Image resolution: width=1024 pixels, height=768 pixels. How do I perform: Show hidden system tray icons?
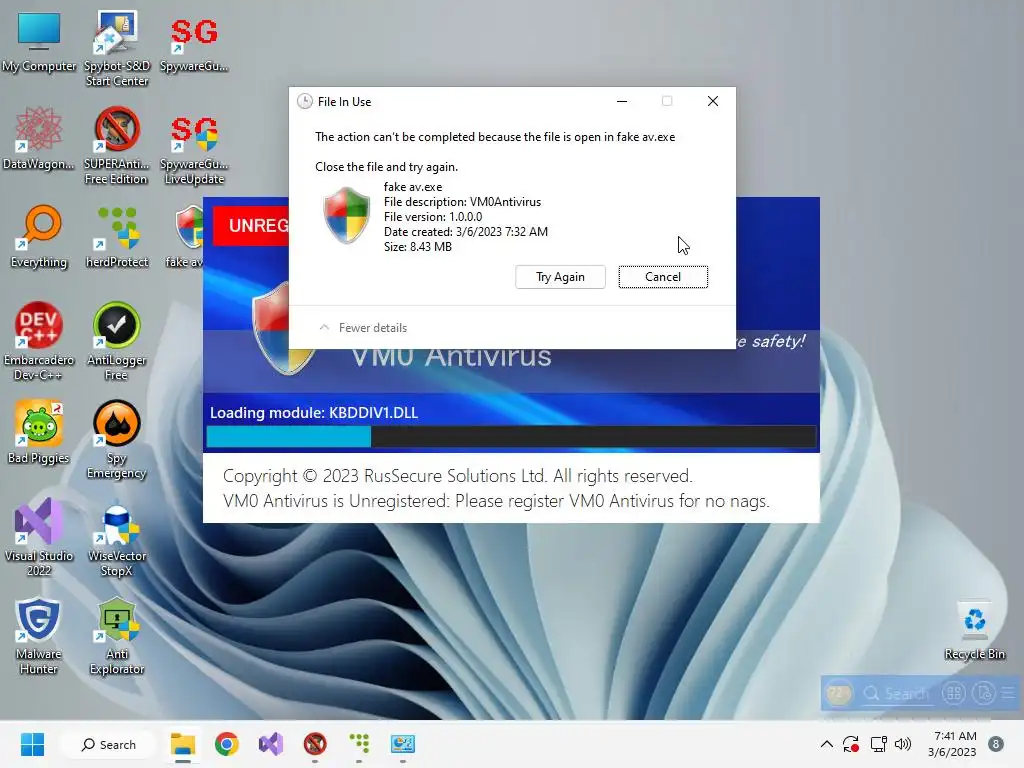tap(826, 744)
